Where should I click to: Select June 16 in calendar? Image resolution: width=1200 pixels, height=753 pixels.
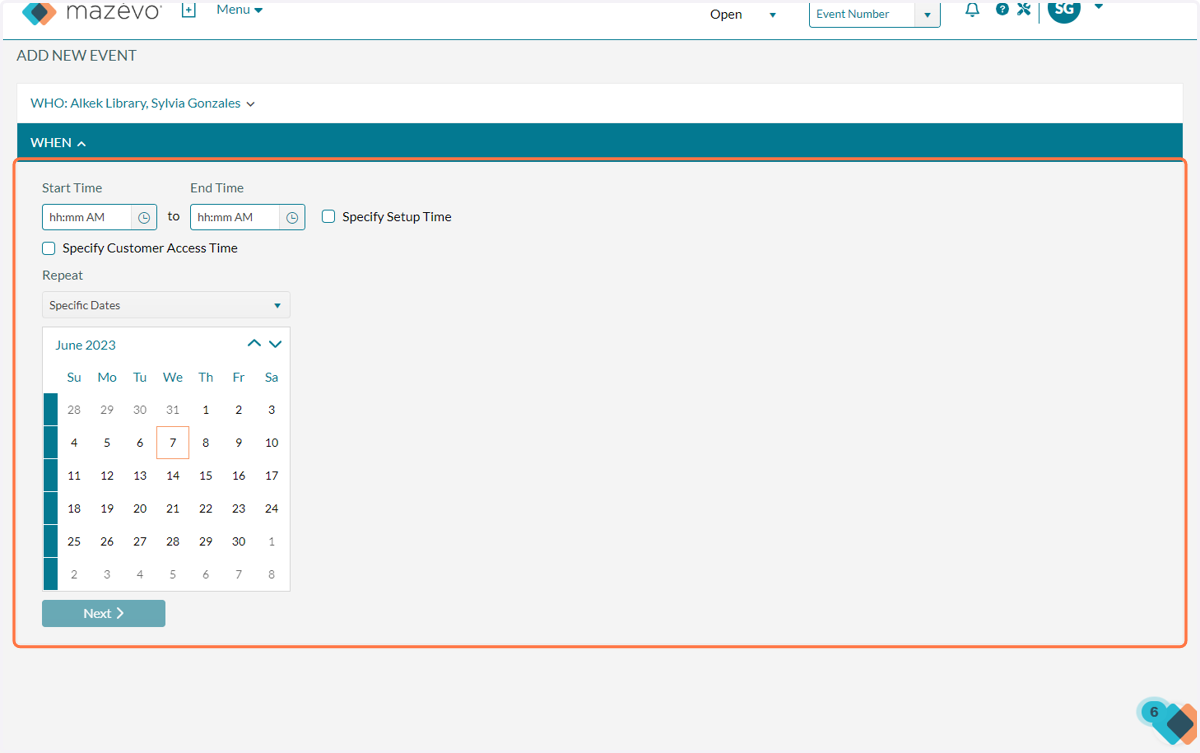coord(239,476)
